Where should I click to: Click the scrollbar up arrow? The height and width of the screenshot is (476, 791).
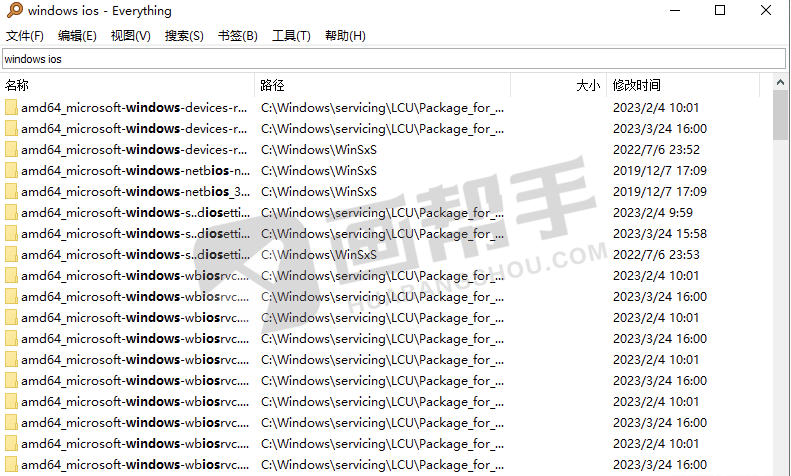coord(780,82)
